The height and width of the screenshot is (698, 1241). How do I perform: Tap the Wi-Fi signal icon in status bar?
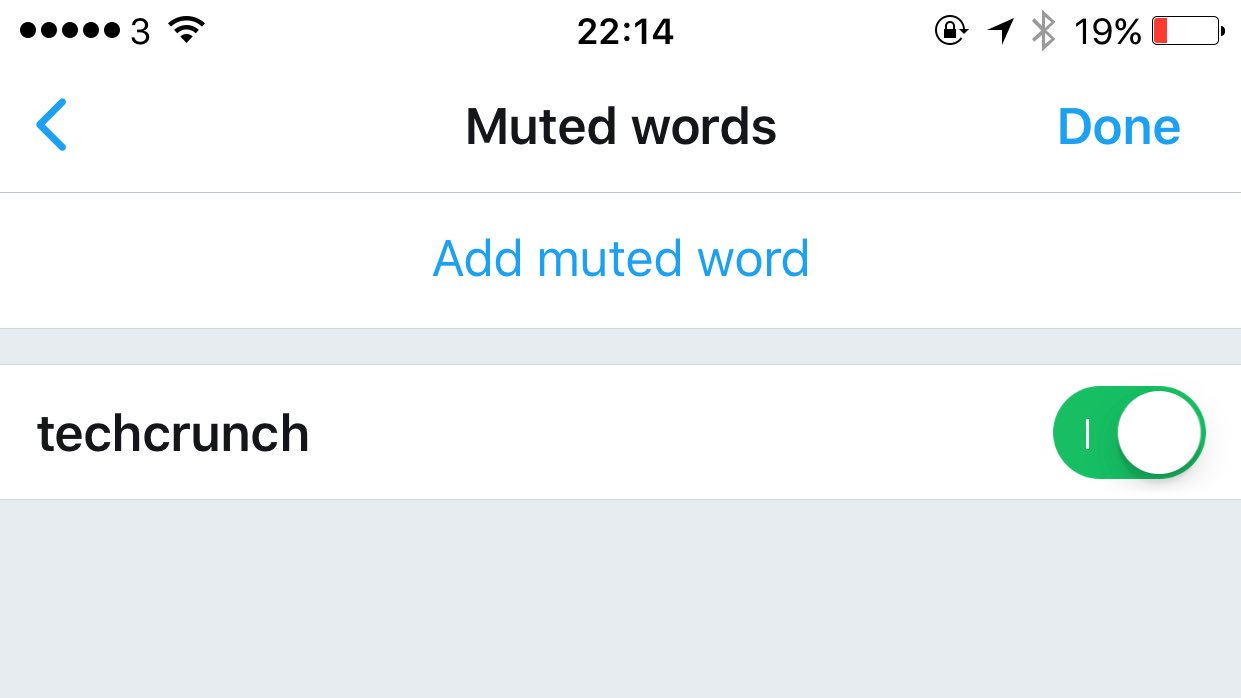pyautogui.click(x=186, y=31)
